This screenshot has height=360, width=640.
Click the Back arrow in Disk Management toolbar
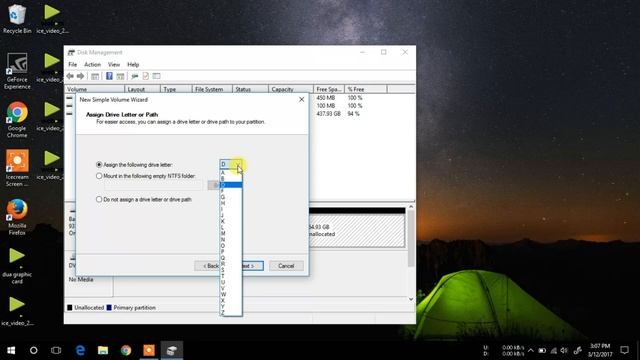point(70,76)
